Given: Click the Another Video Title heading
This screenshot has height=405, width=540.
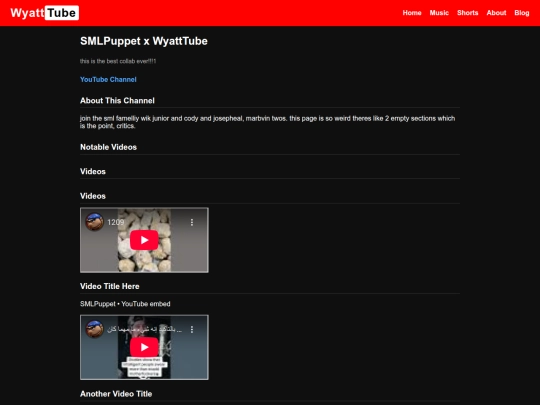Looking at the screenshot, I should pos(116,394).
